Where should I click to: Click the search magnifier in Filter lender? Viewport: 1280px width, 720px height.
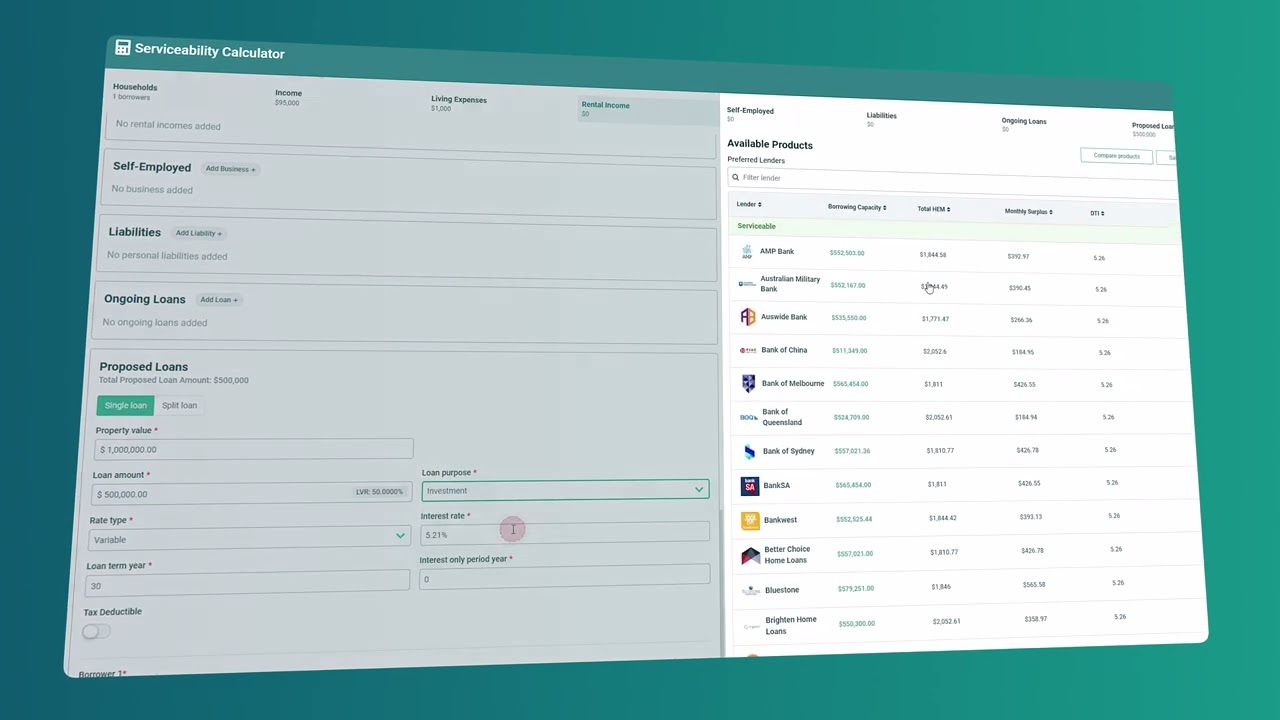click(x=735, y=177)
